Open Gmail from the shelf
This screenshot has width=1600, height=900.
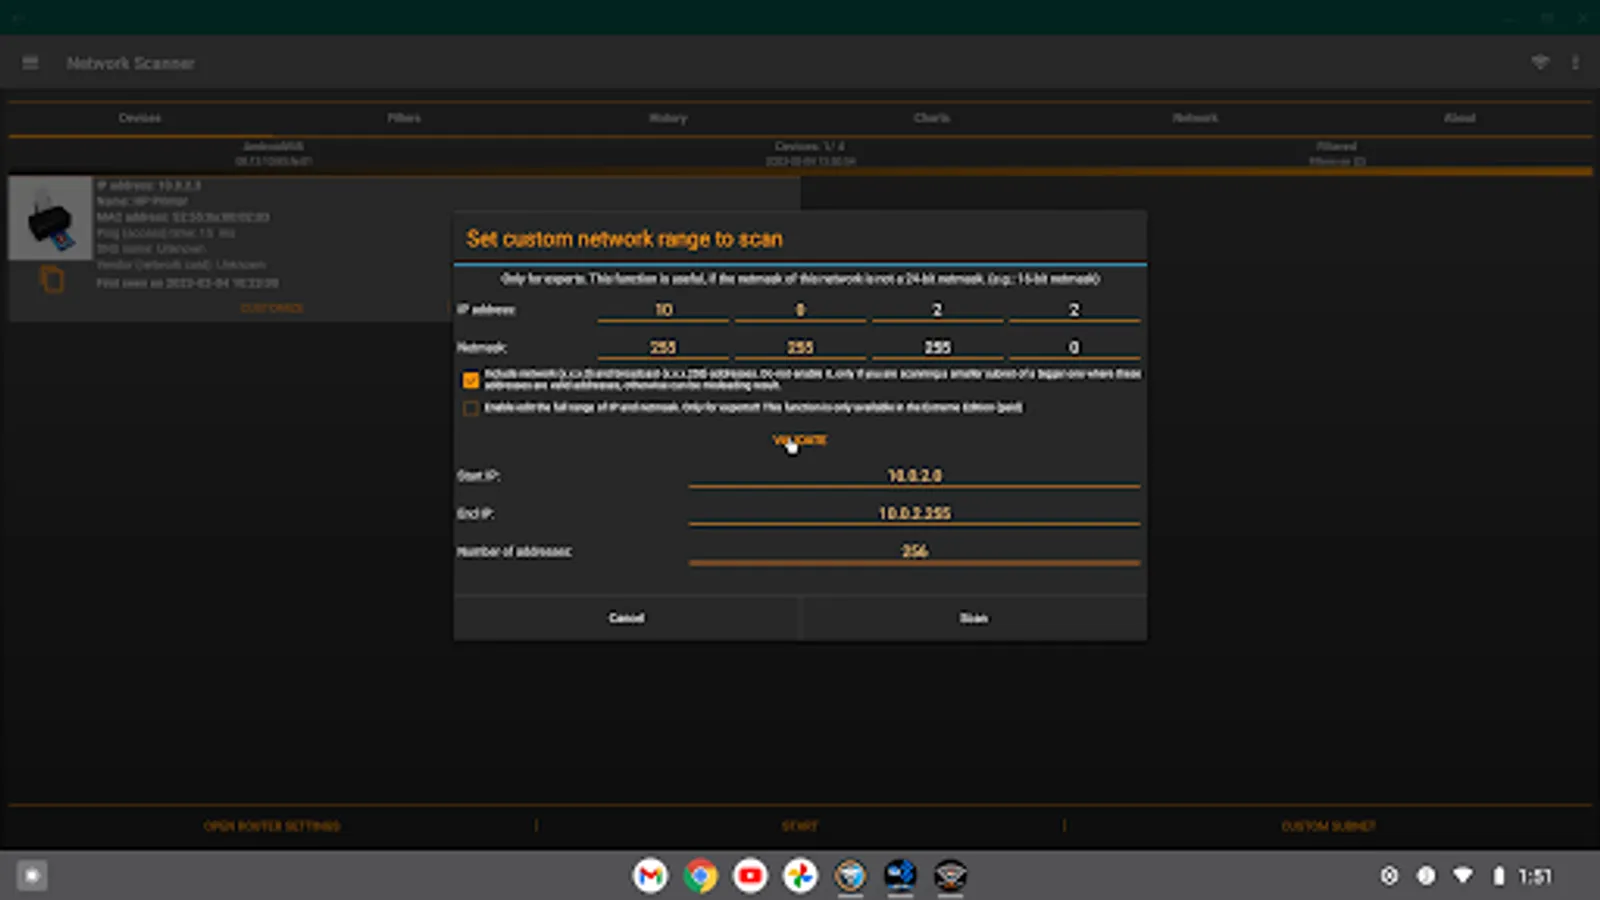pos(650,876)
